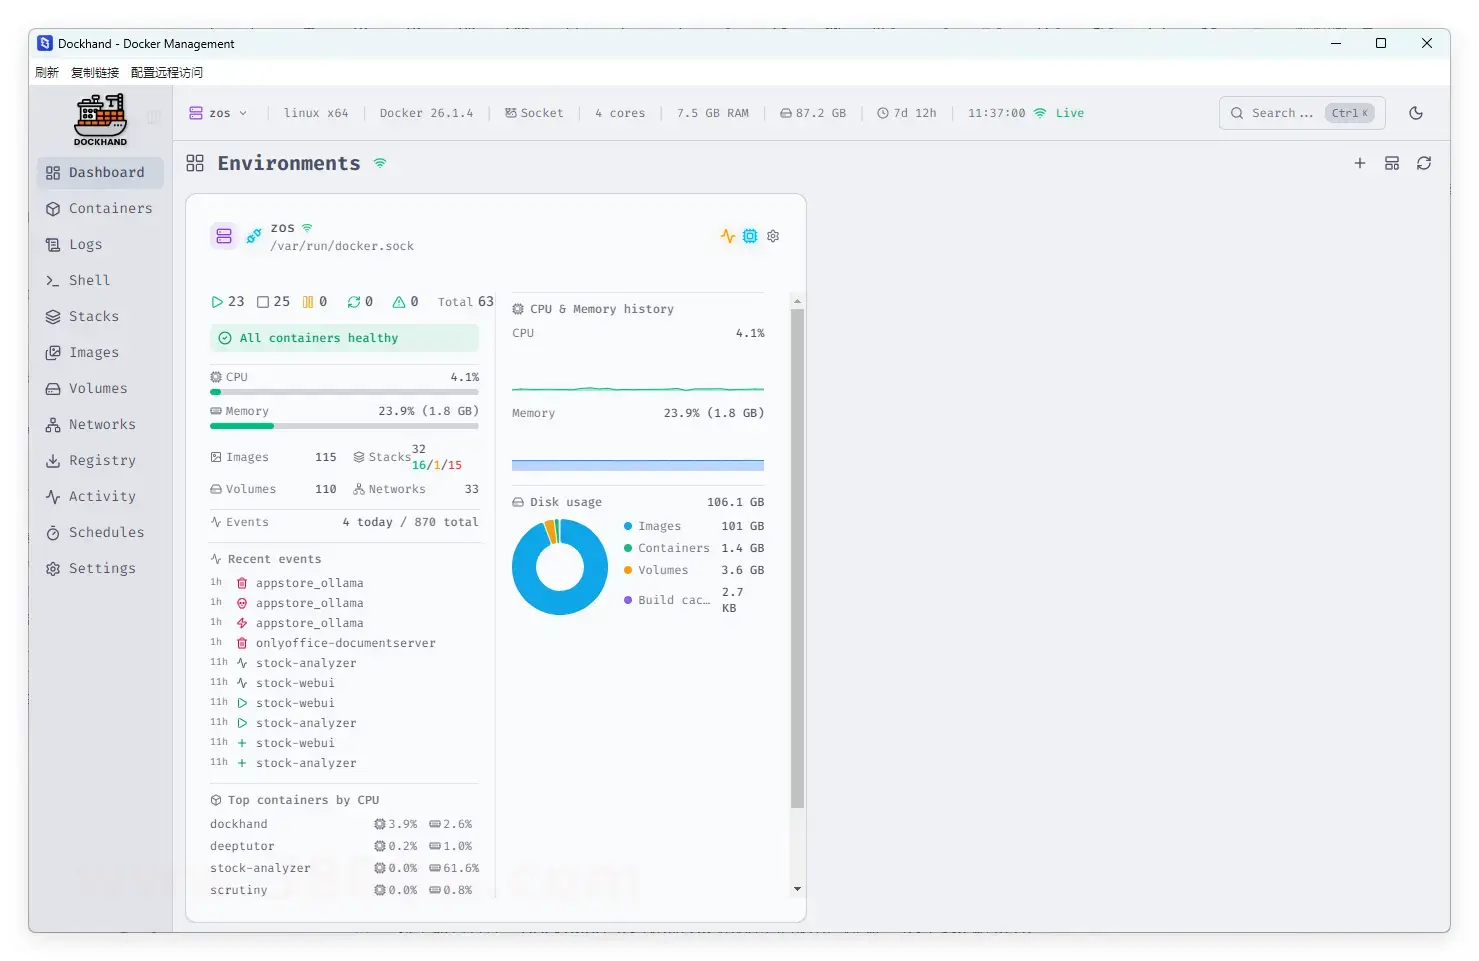Image resolution: width=1479 pixels, height=961 pixels.
Task: Click the blue CPU chip icon
Action: pos(750,236)
